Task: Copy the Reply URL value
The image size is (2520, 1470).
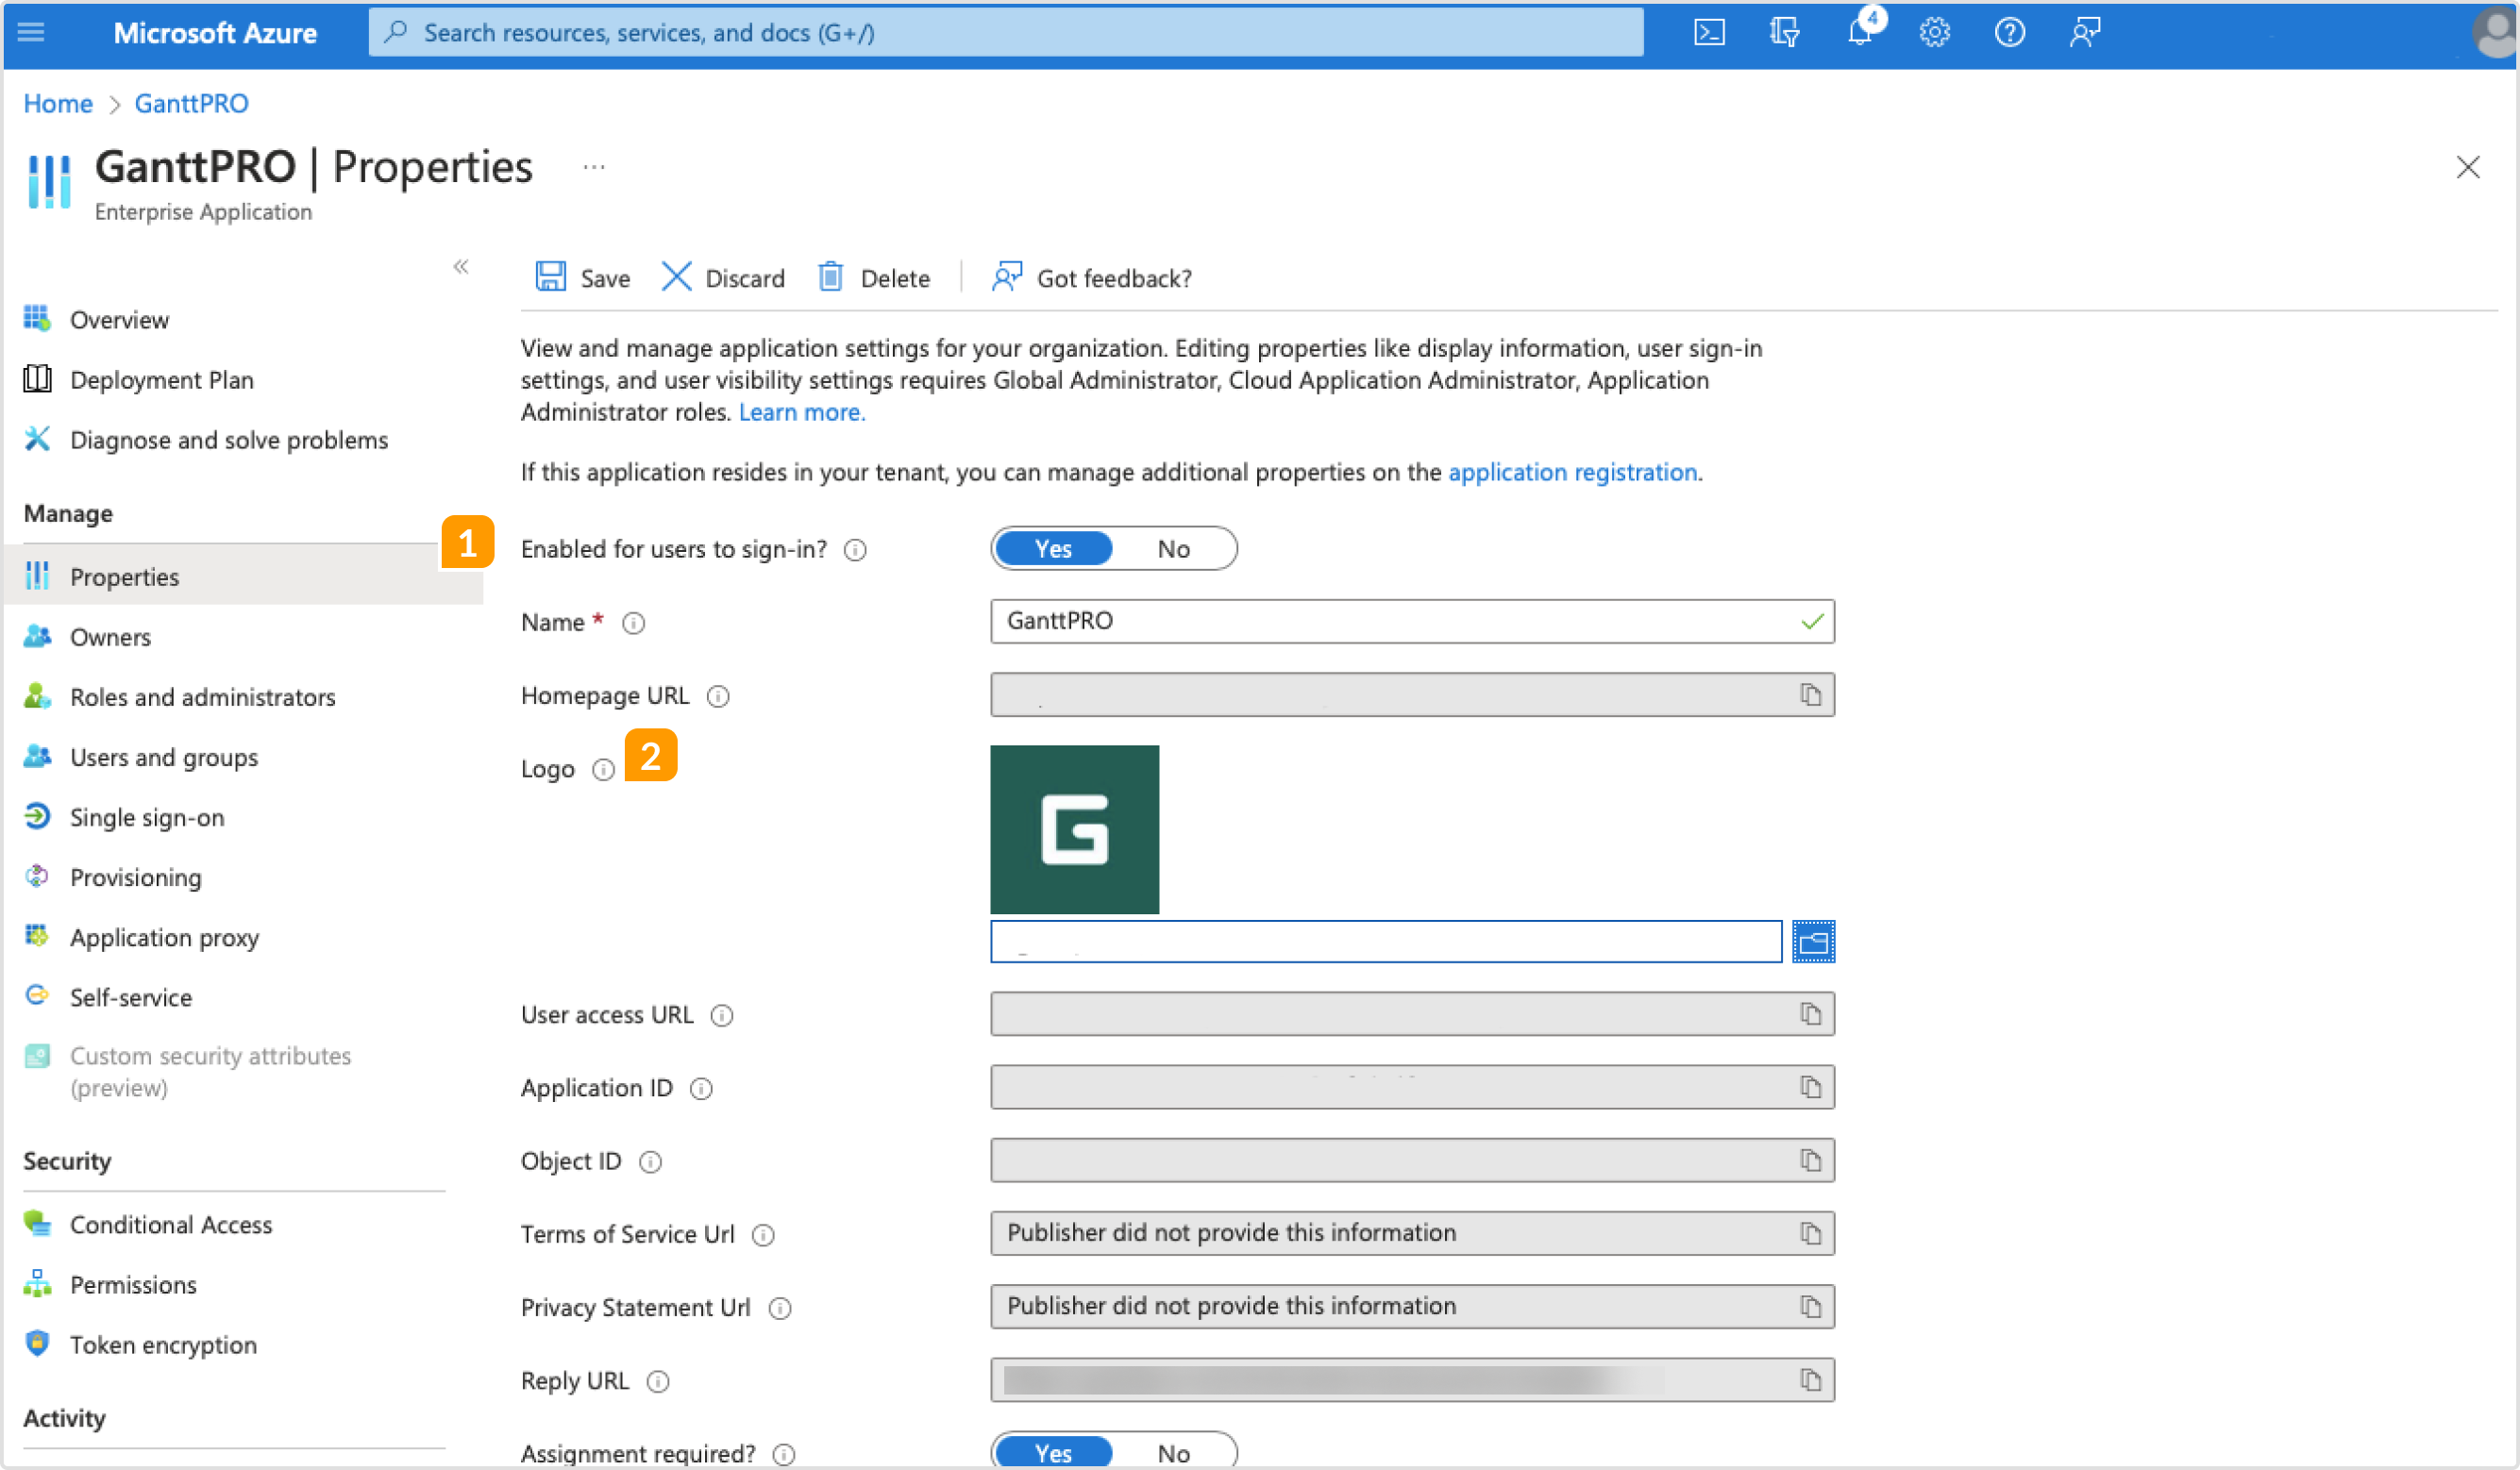Action: [x=1810, y=1380]
